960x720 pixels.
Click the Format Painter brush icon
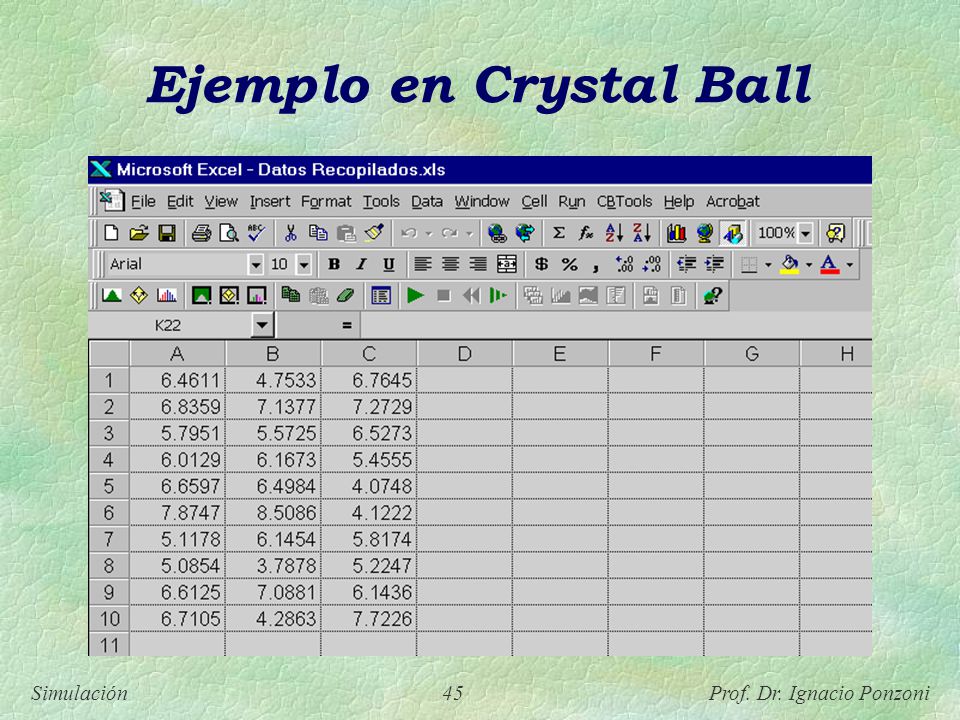[374, 233]
